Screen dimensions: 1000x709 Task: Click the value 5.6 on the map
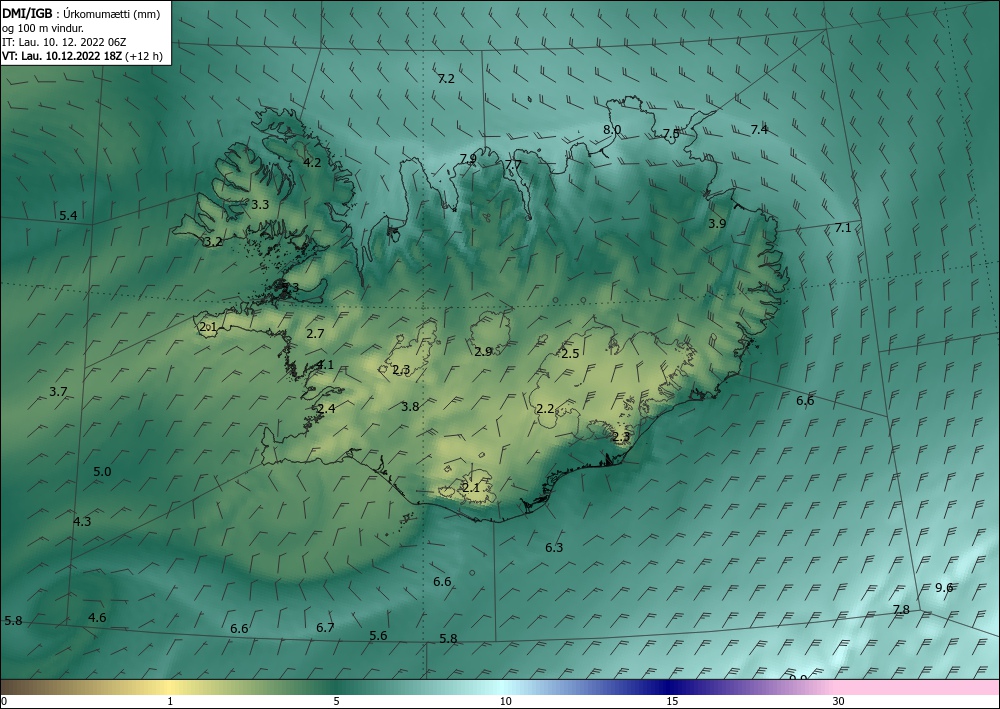tap(378, 635)
